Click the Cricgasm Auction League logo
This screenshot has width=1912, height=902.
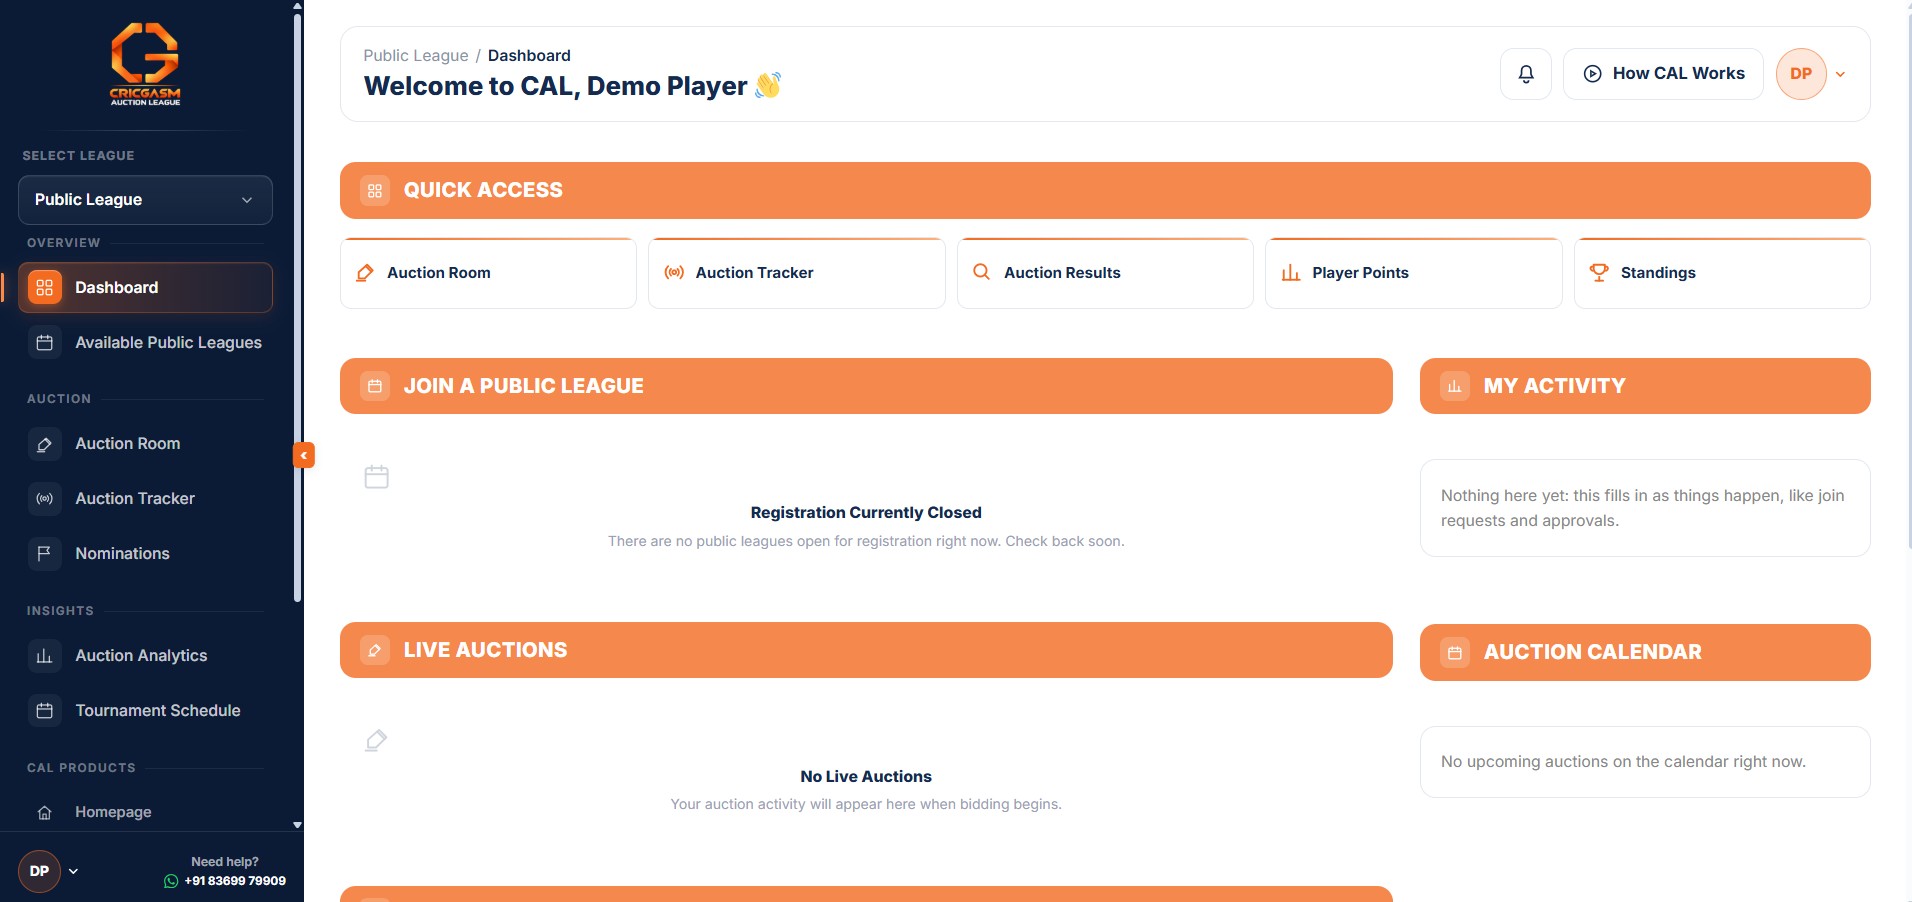pyautogui.click(x=145, y=64)
